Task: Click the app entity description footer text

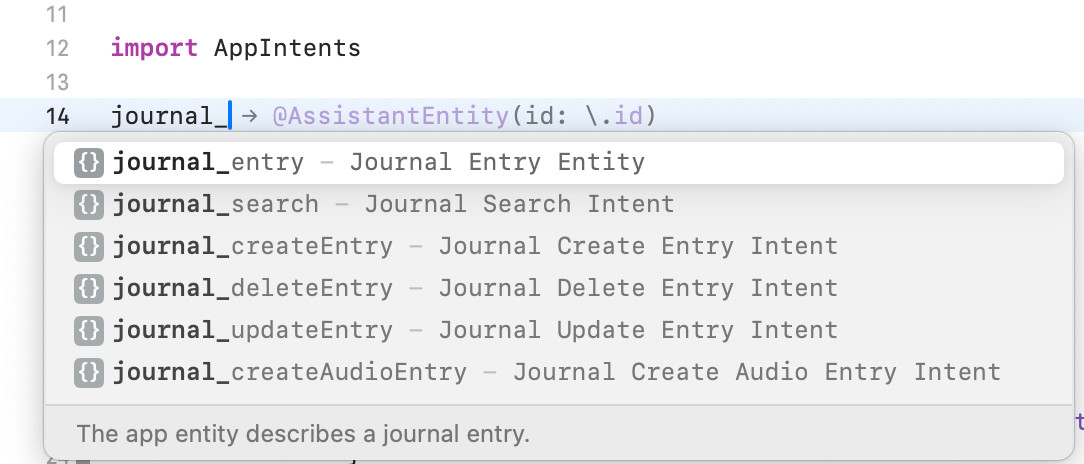Action: pos(303,434)
